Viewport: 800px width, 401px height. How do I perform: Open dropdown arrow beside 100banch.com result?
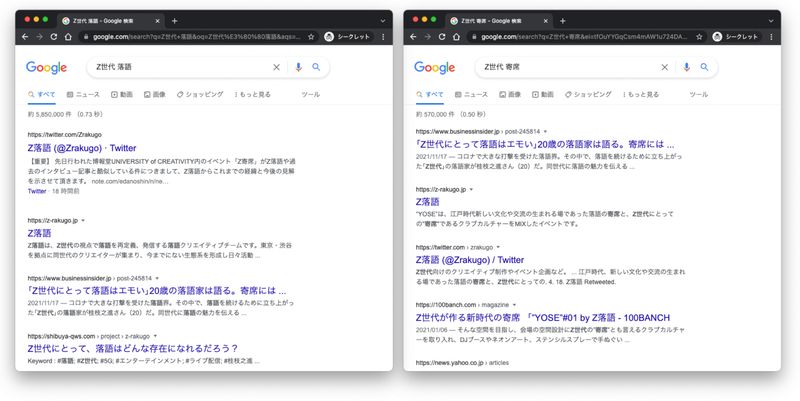click(514, 305)
